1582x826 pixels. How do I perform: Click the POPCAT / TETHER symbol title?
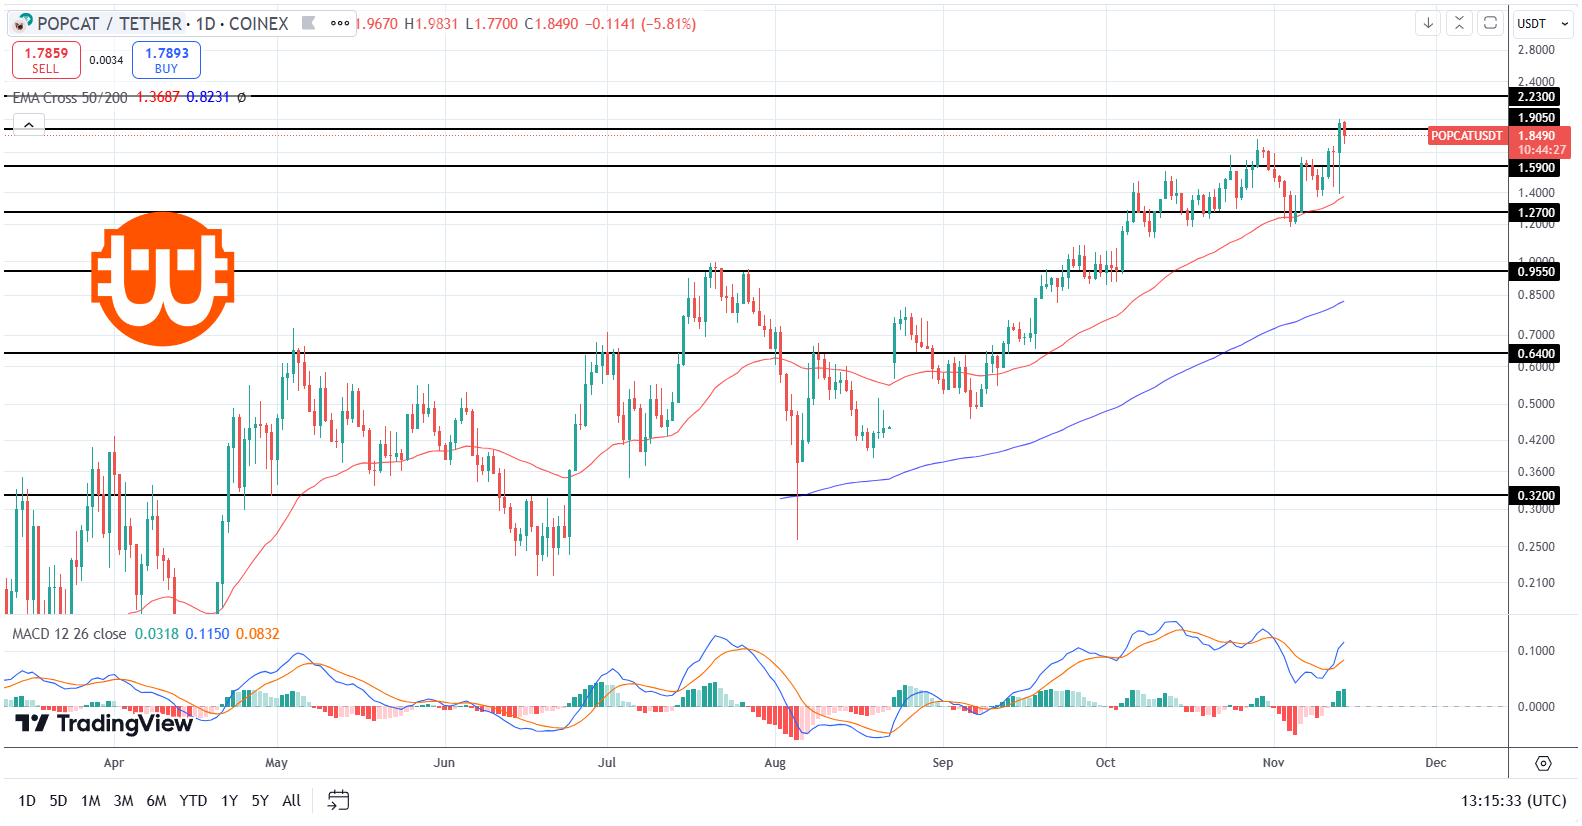[x=109, y=23]
